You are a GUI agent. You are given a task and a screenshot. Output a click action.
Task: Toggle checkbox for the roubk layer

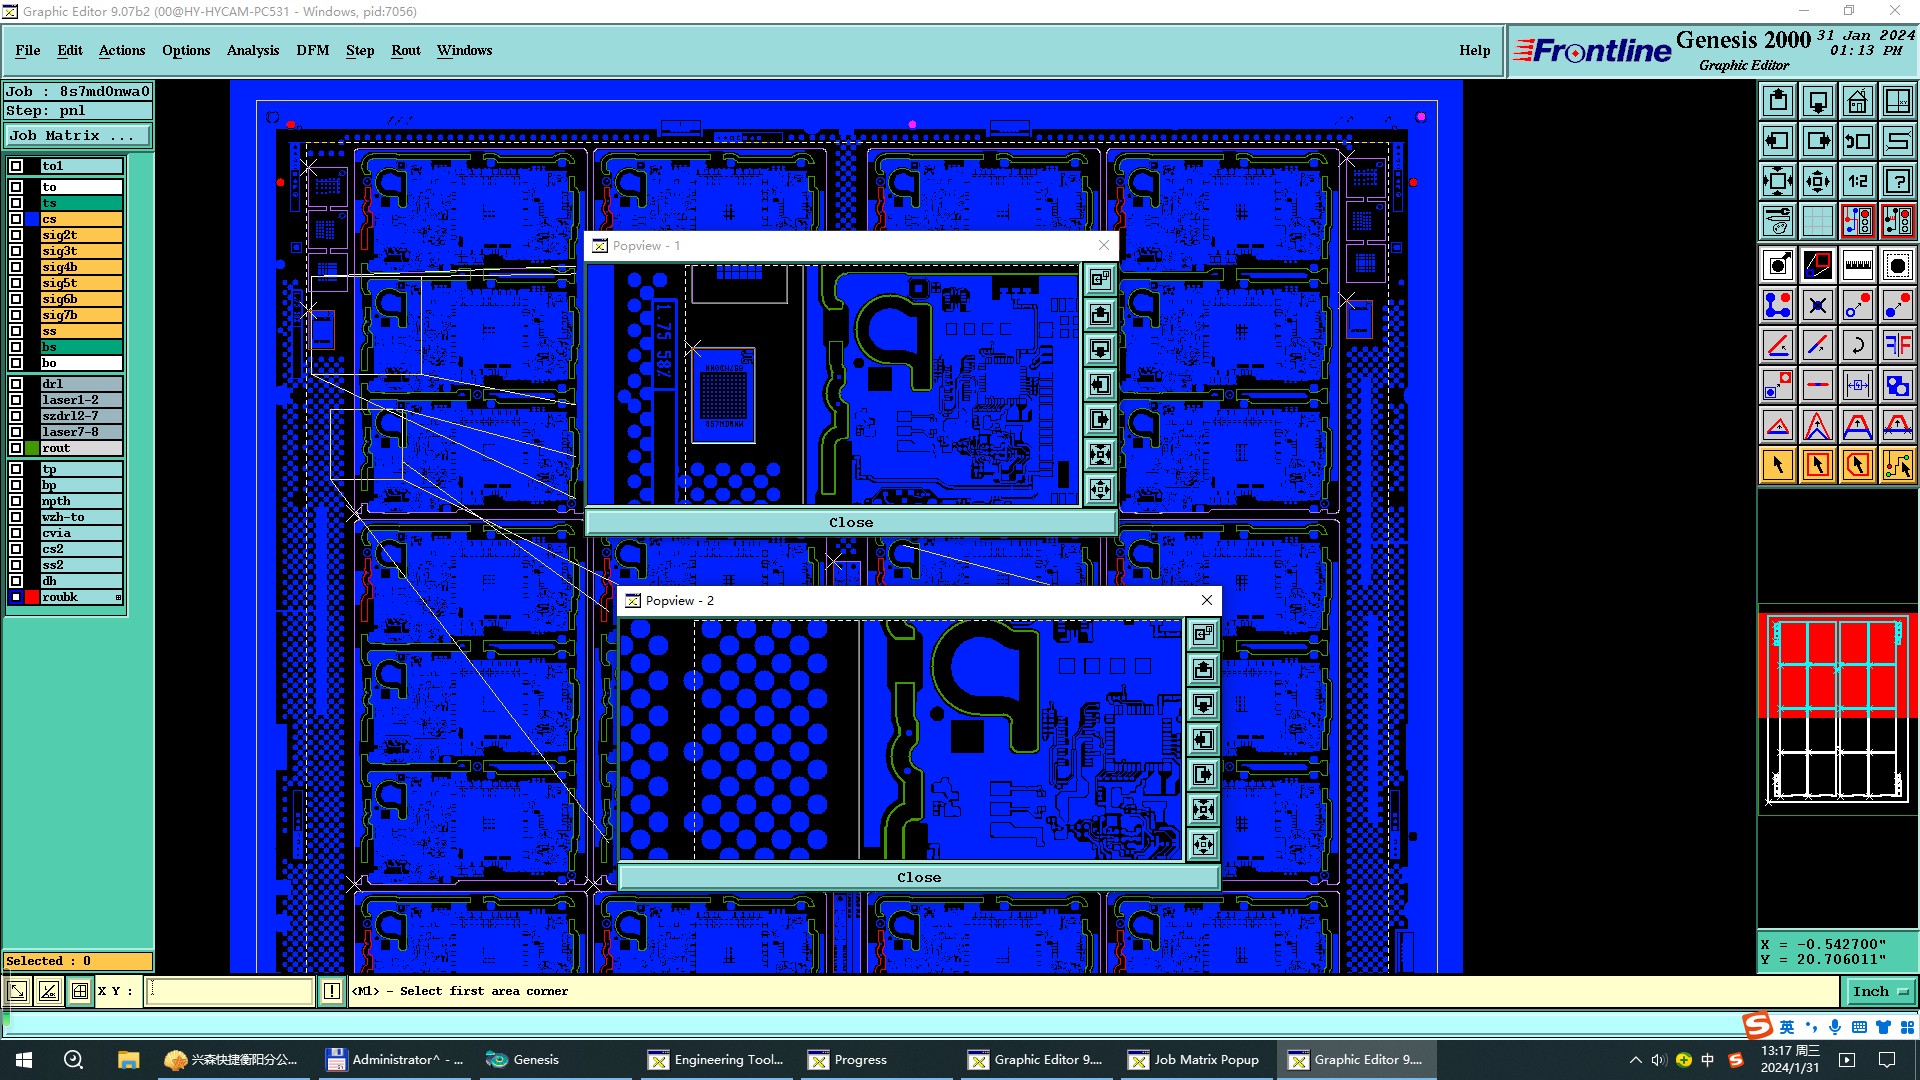pos(16,597)
